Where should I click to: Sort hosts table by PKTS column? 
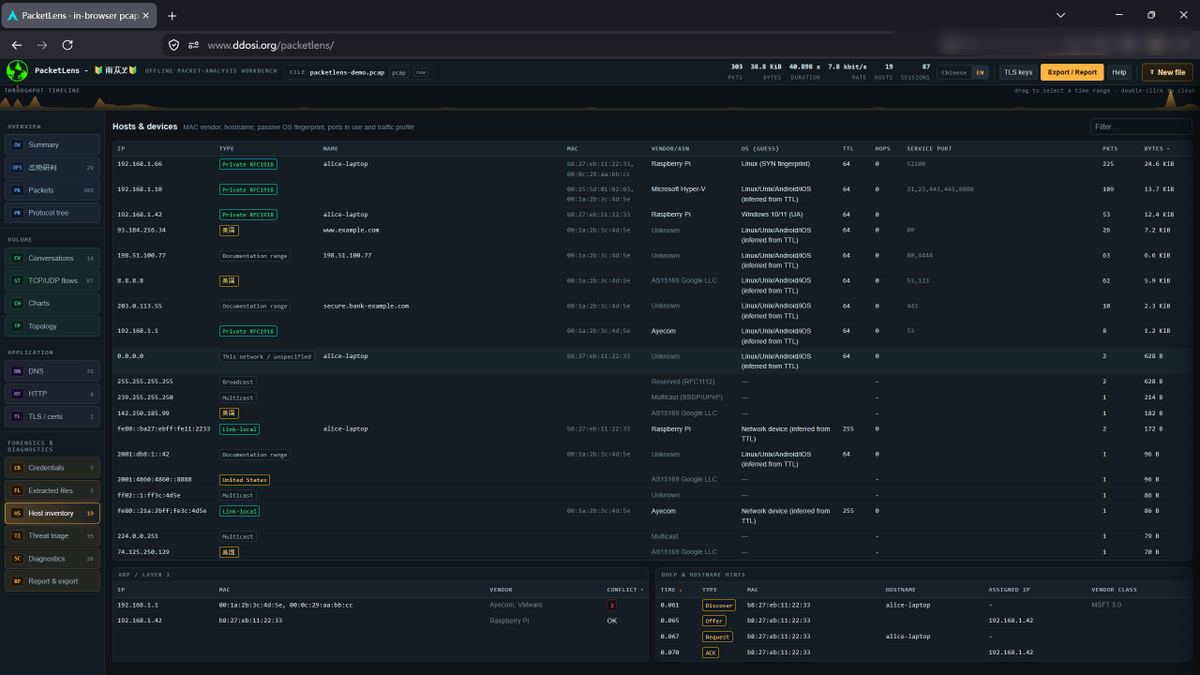coord(1109,149)
